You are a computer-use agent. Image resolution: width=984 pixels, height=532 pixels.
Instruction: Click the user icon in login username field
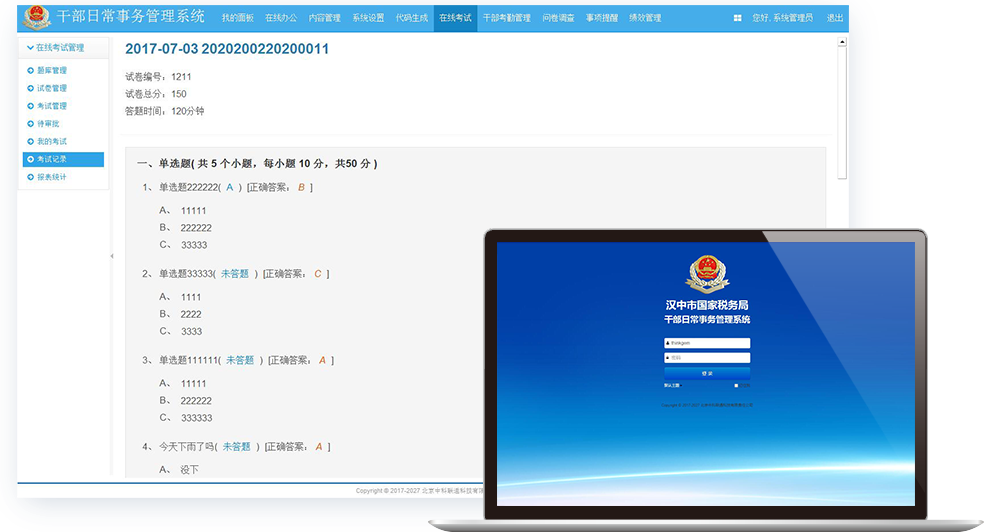[x=667, y=343]
